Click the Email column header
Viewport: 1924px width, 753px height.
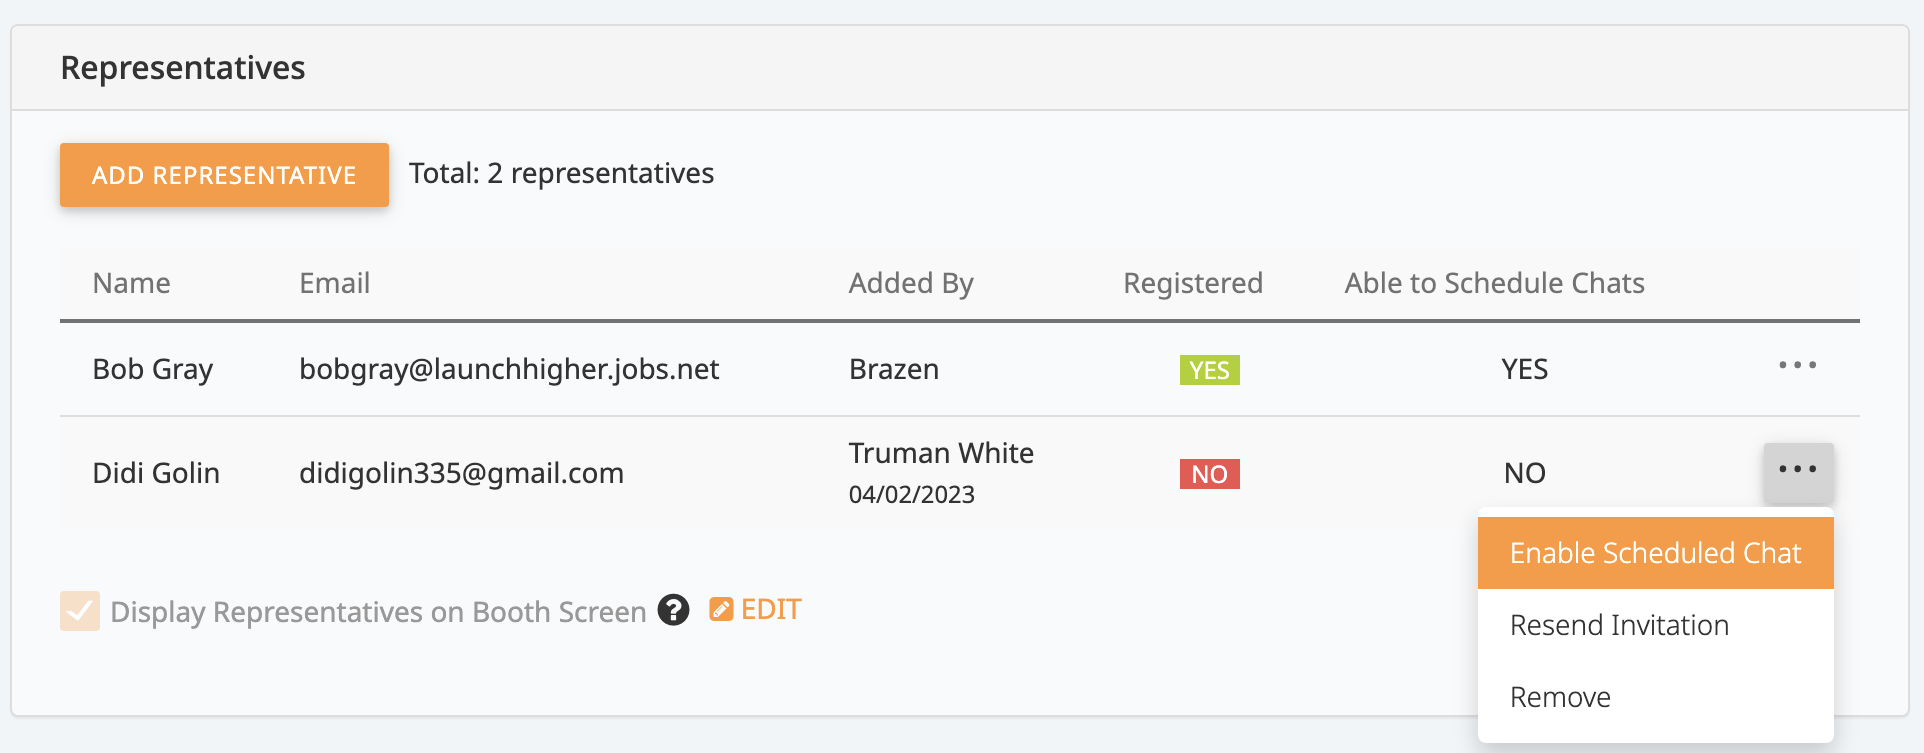334,283
